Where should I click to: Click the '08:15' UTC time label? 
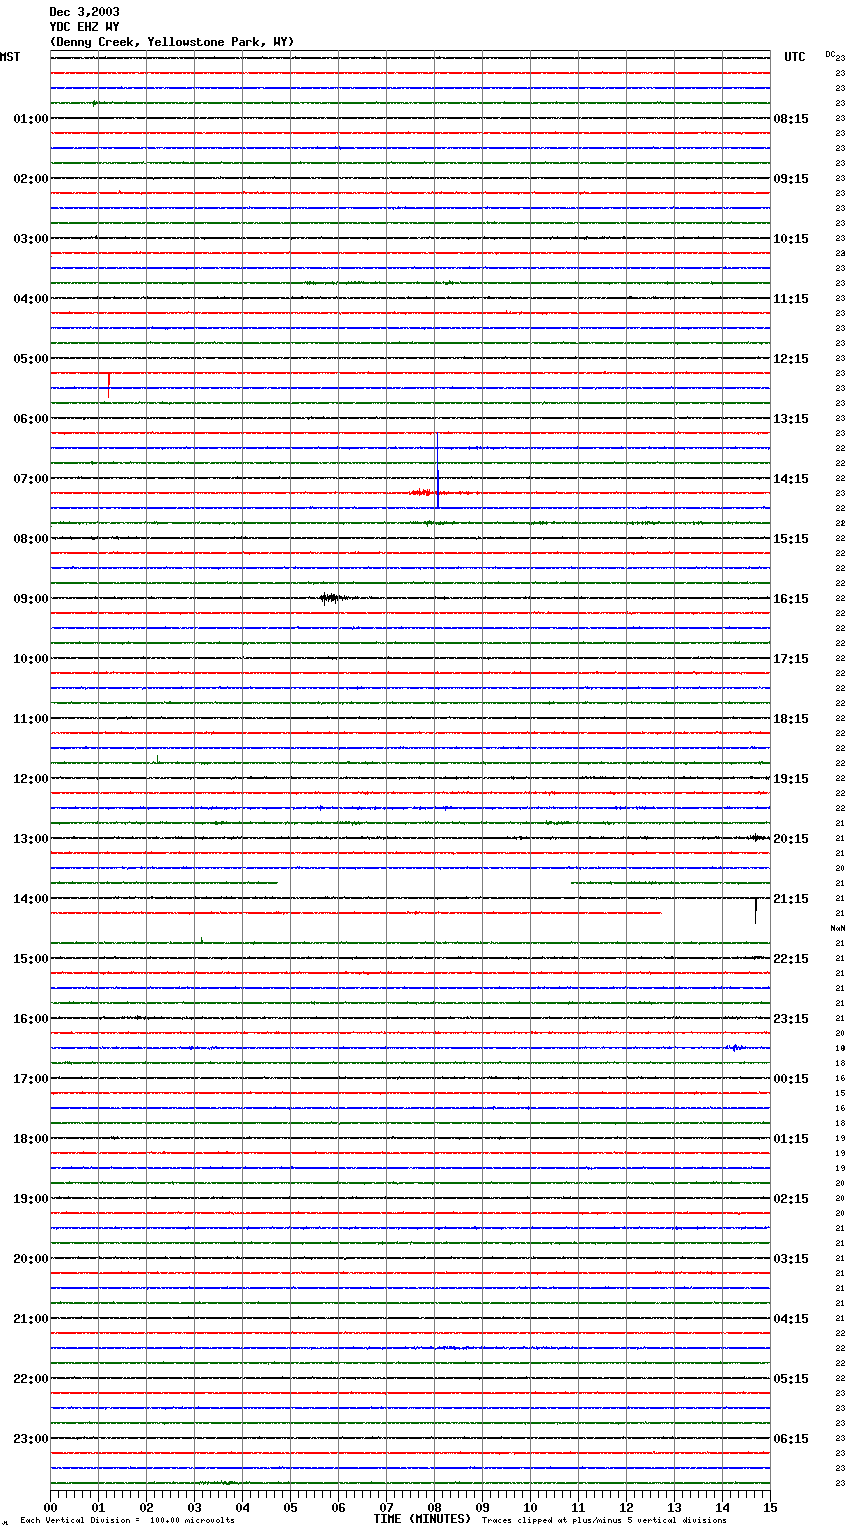tap(791, 119)
